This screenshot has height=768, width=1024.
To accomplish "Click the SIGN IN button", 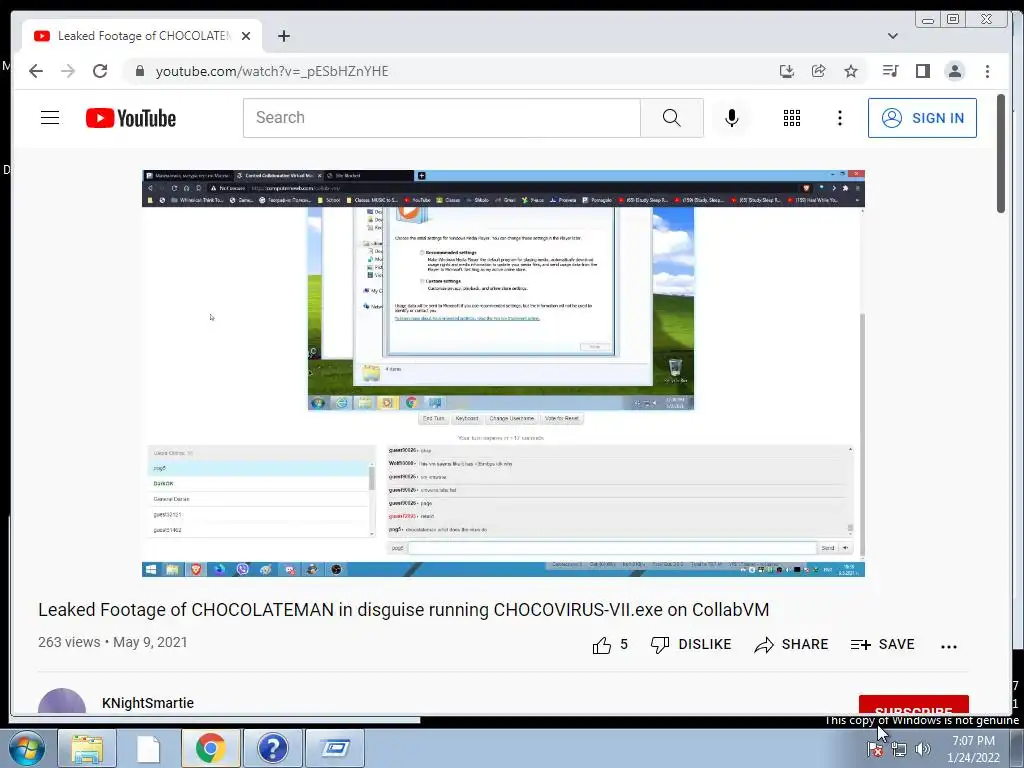I will click(922, 118).
